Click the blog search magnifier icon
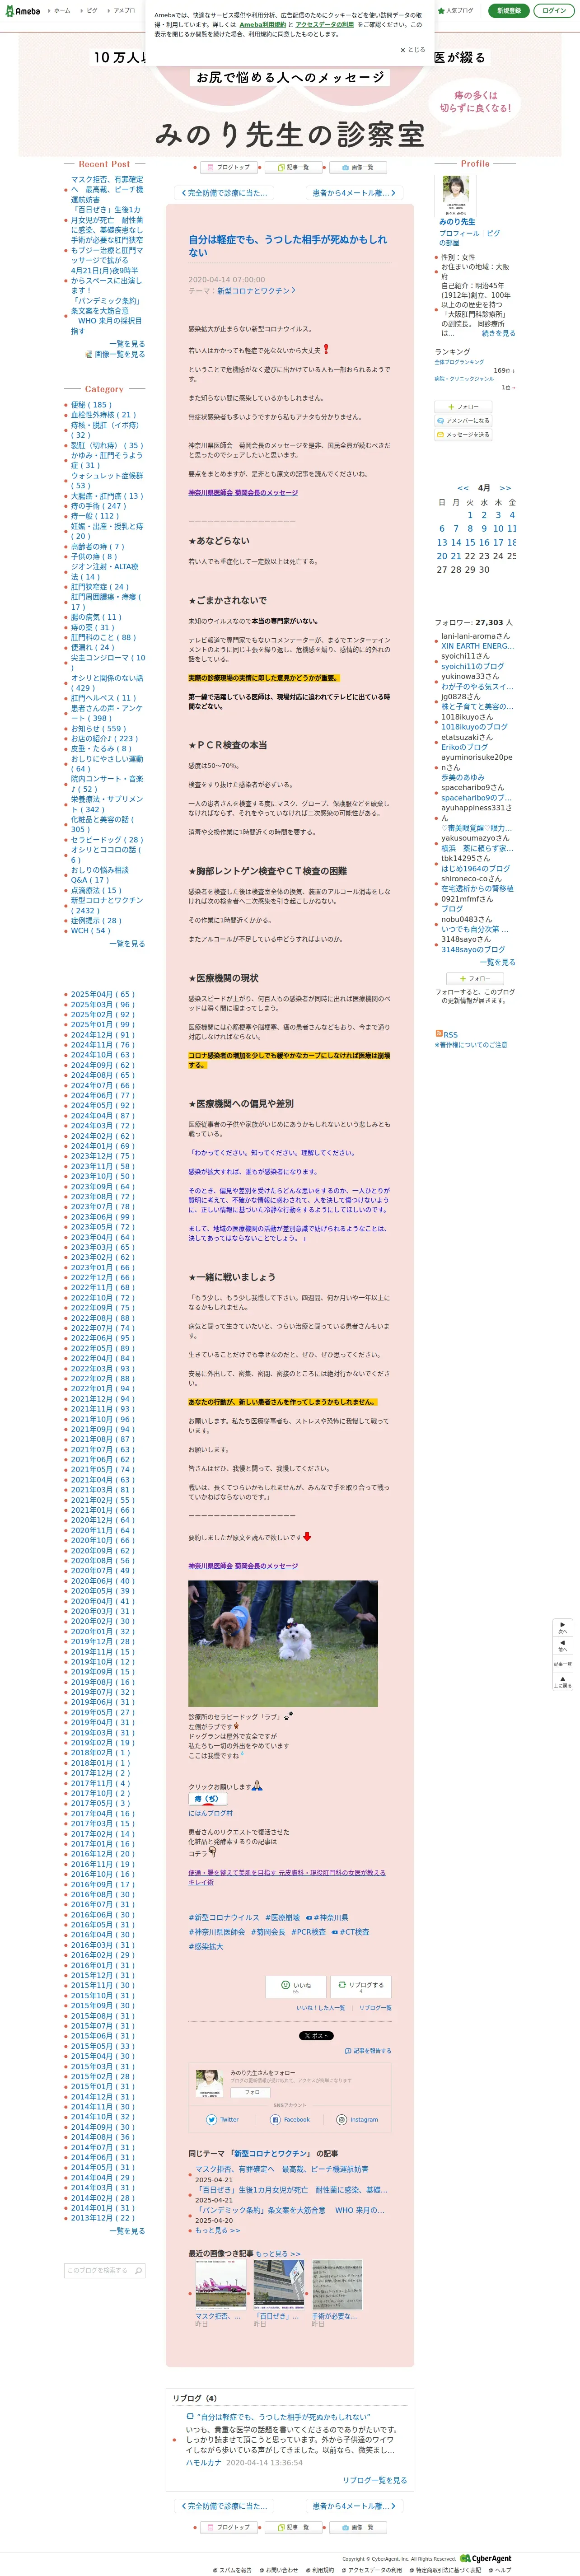Image resolution: width=580 pixels, height=2576 pixels. pos(138,2270)
